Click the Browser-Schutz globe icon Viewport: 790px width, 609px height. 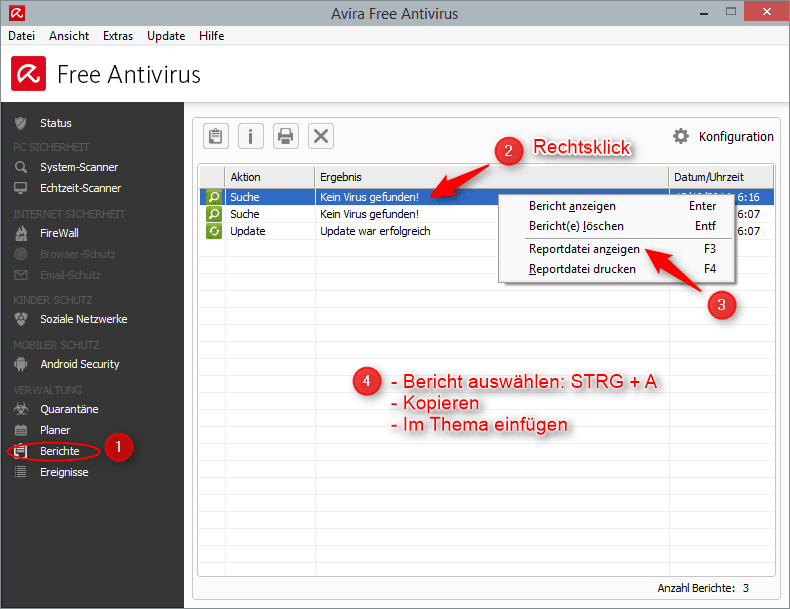21,254
